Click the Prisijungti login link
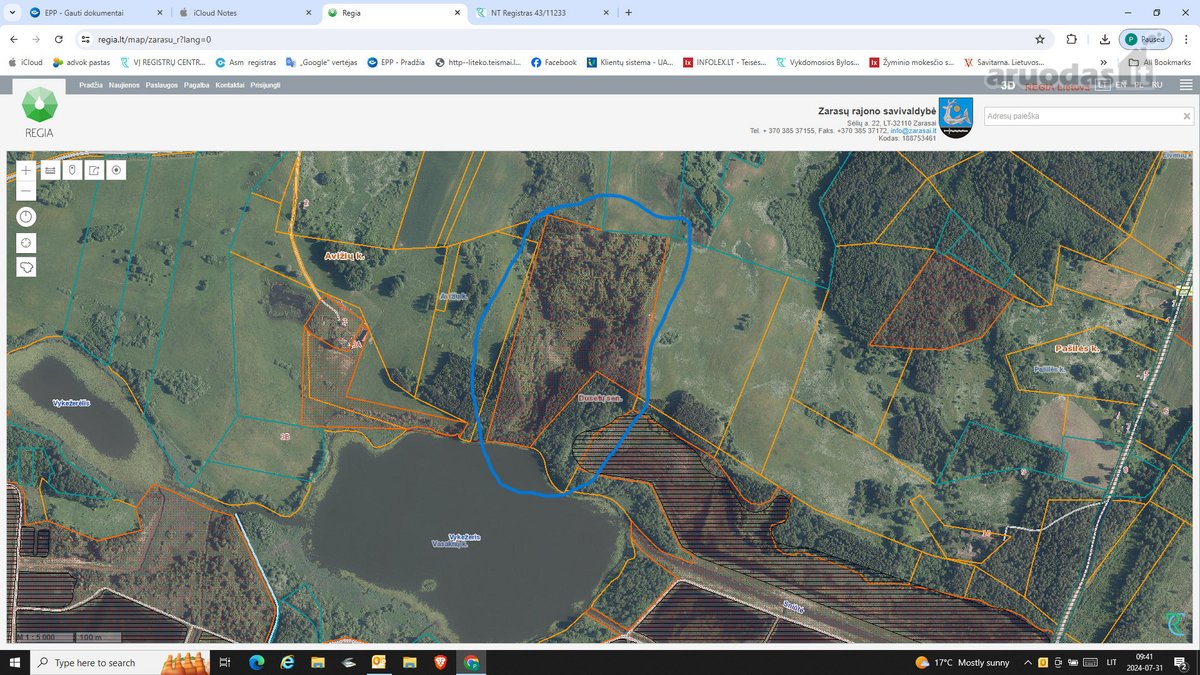1200x675 pixels. click(265, 85)
